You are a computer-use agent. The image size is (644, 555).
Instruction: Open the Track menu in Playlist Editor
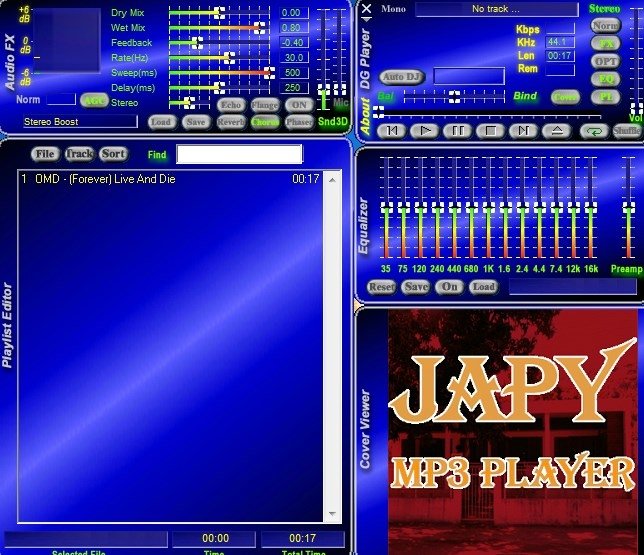click(79, 154)
